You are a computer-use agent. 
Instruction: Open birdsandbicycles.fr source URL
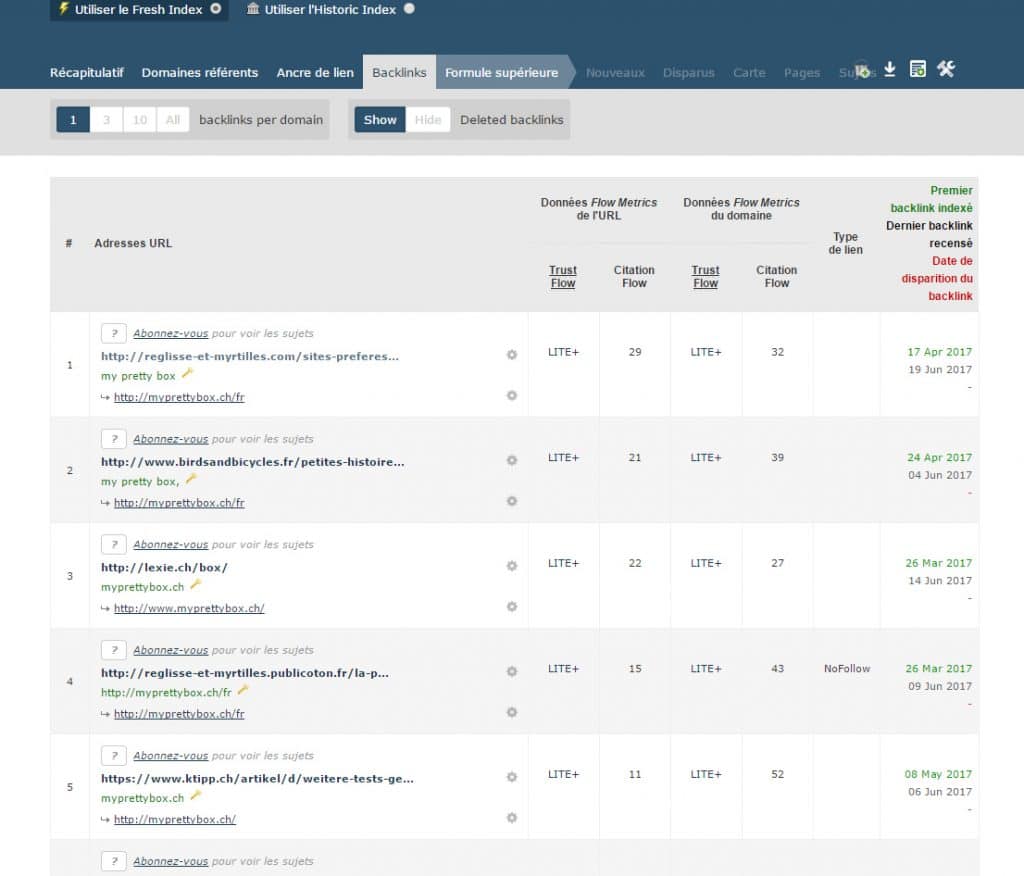tap(253, 462)
